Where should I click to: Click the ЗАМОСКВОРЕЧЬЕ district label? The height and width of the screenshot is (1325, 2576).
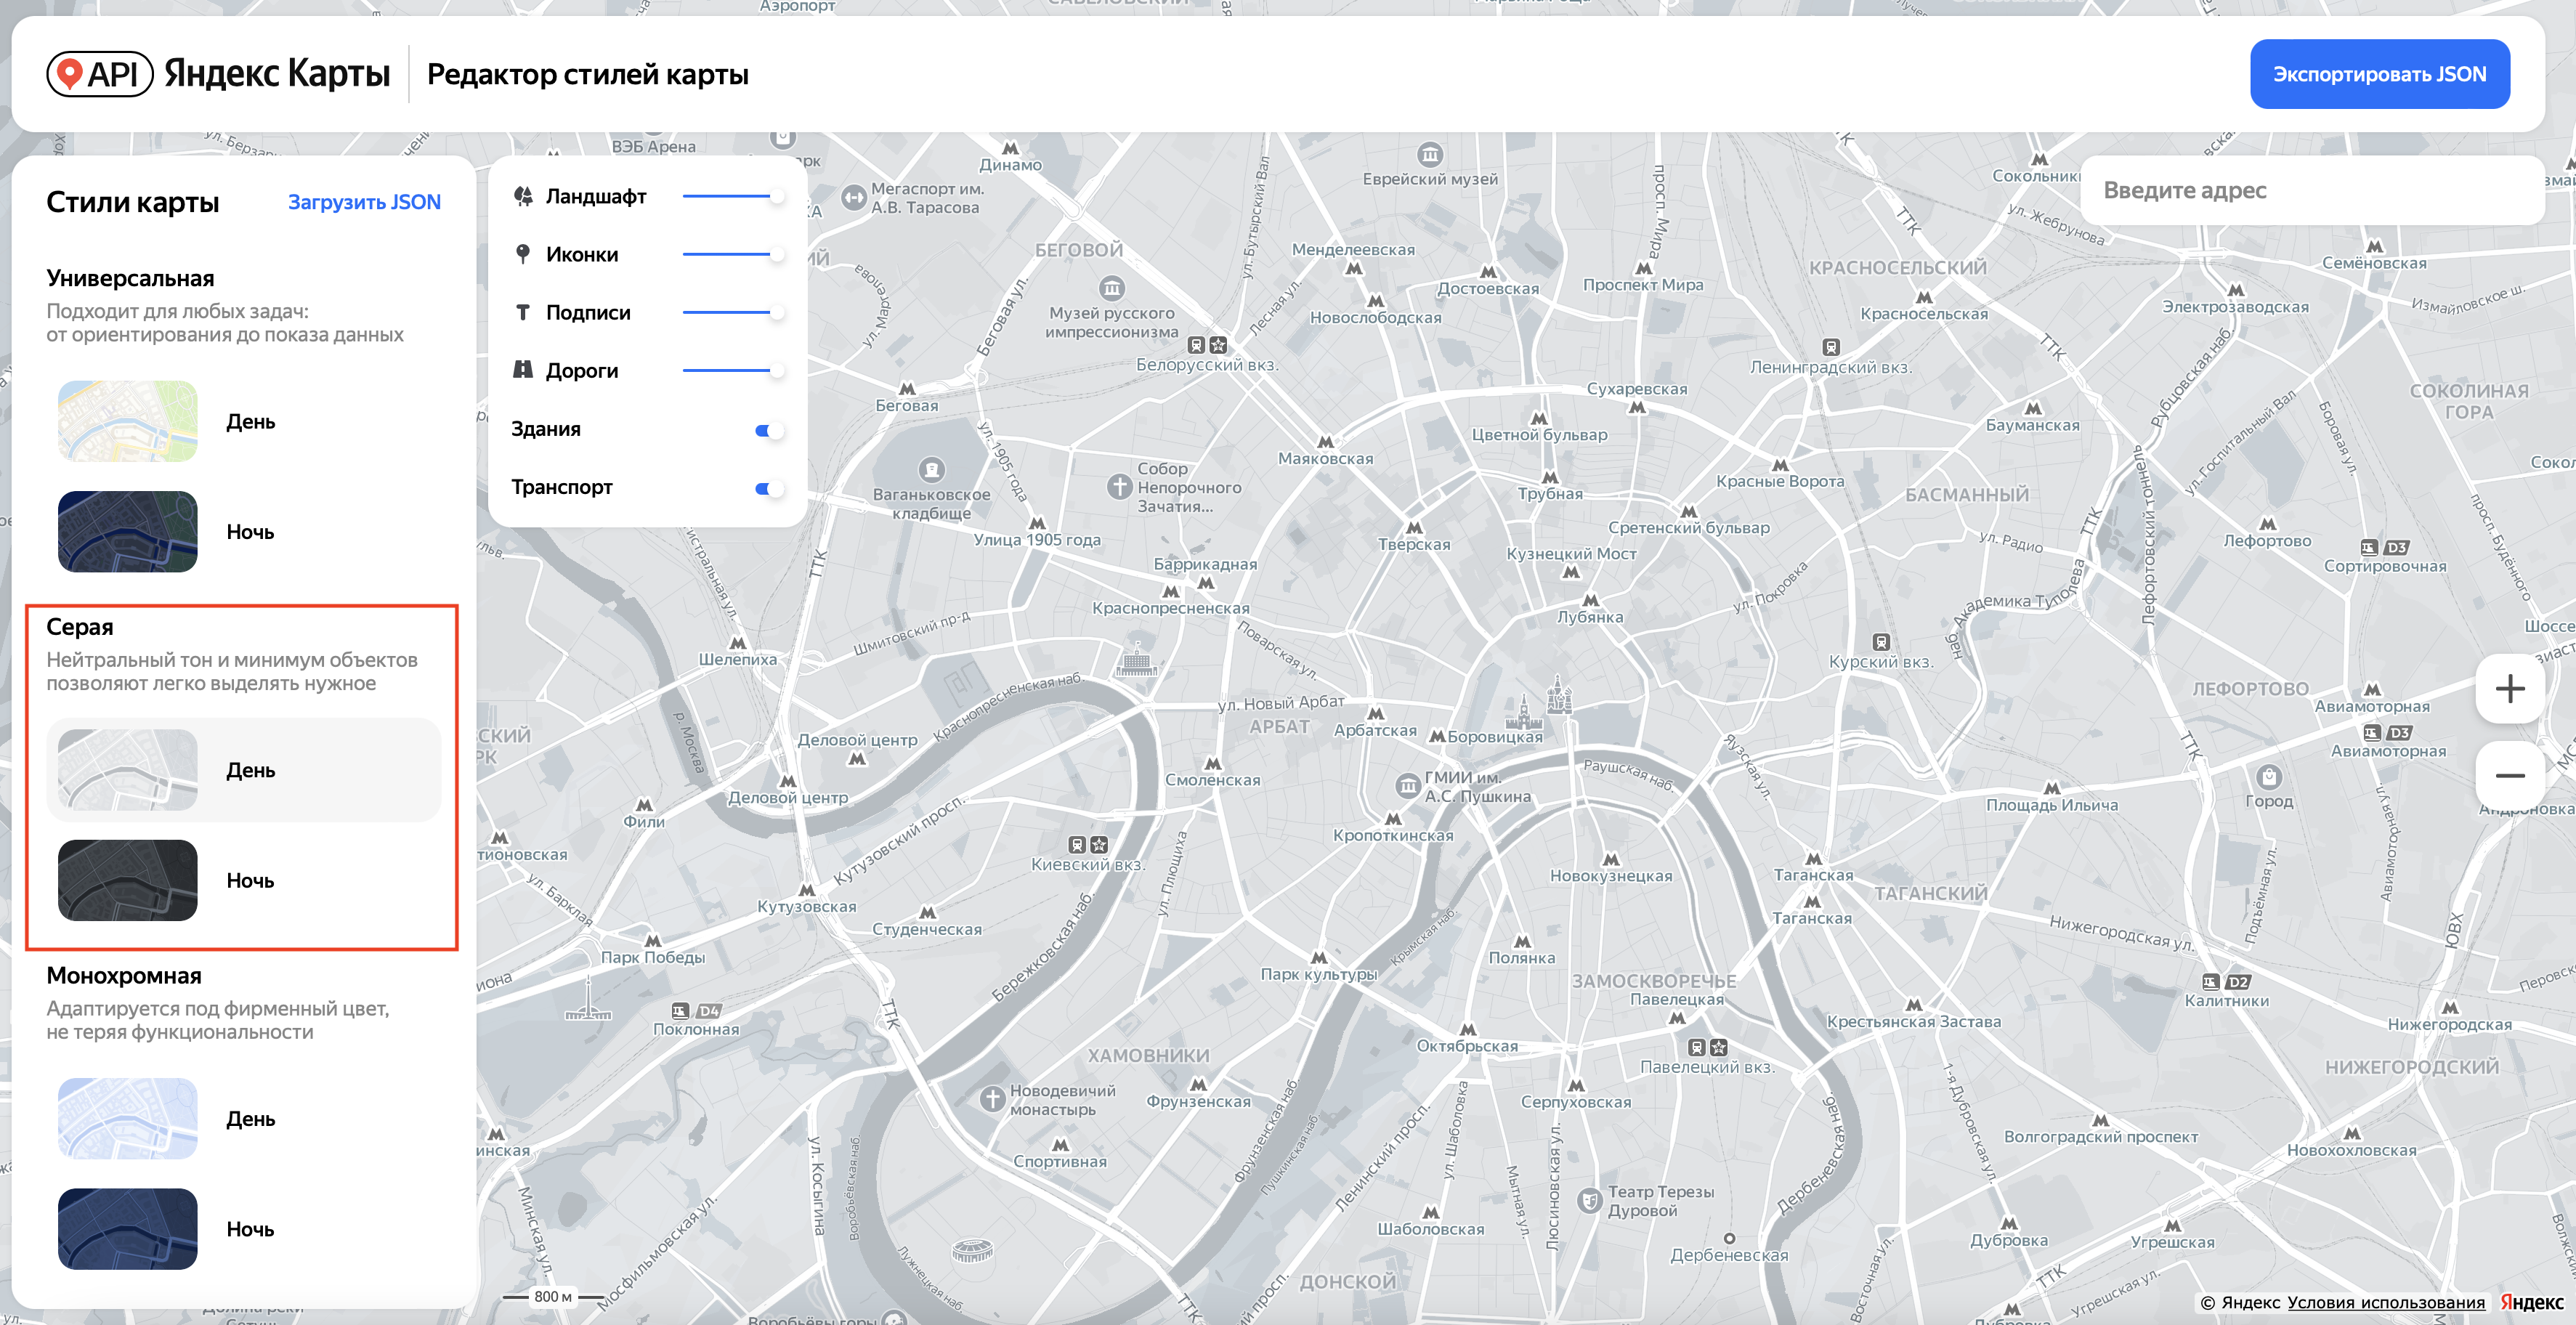point(1654,981)
